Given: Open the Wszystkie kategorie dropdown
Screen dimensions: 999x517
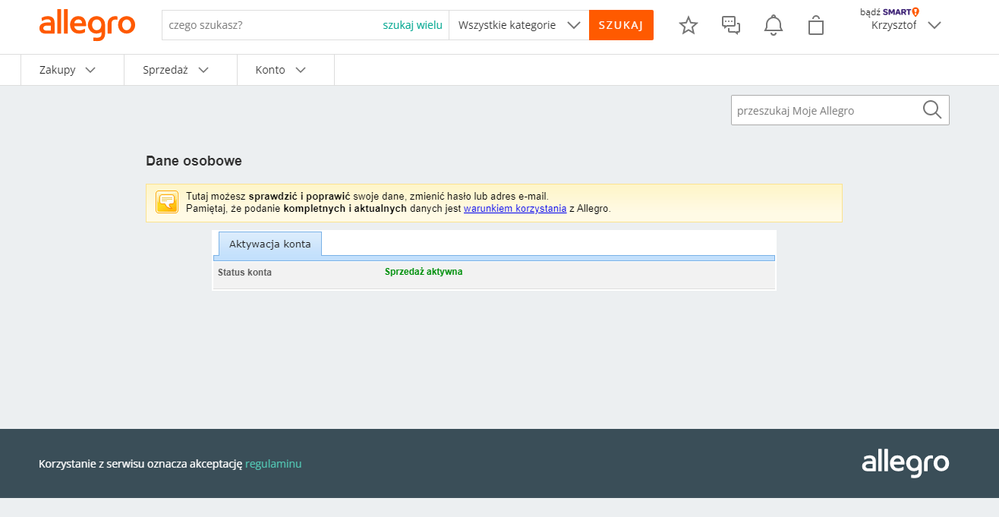Looking at the screenshot, I should click(519, 25).
